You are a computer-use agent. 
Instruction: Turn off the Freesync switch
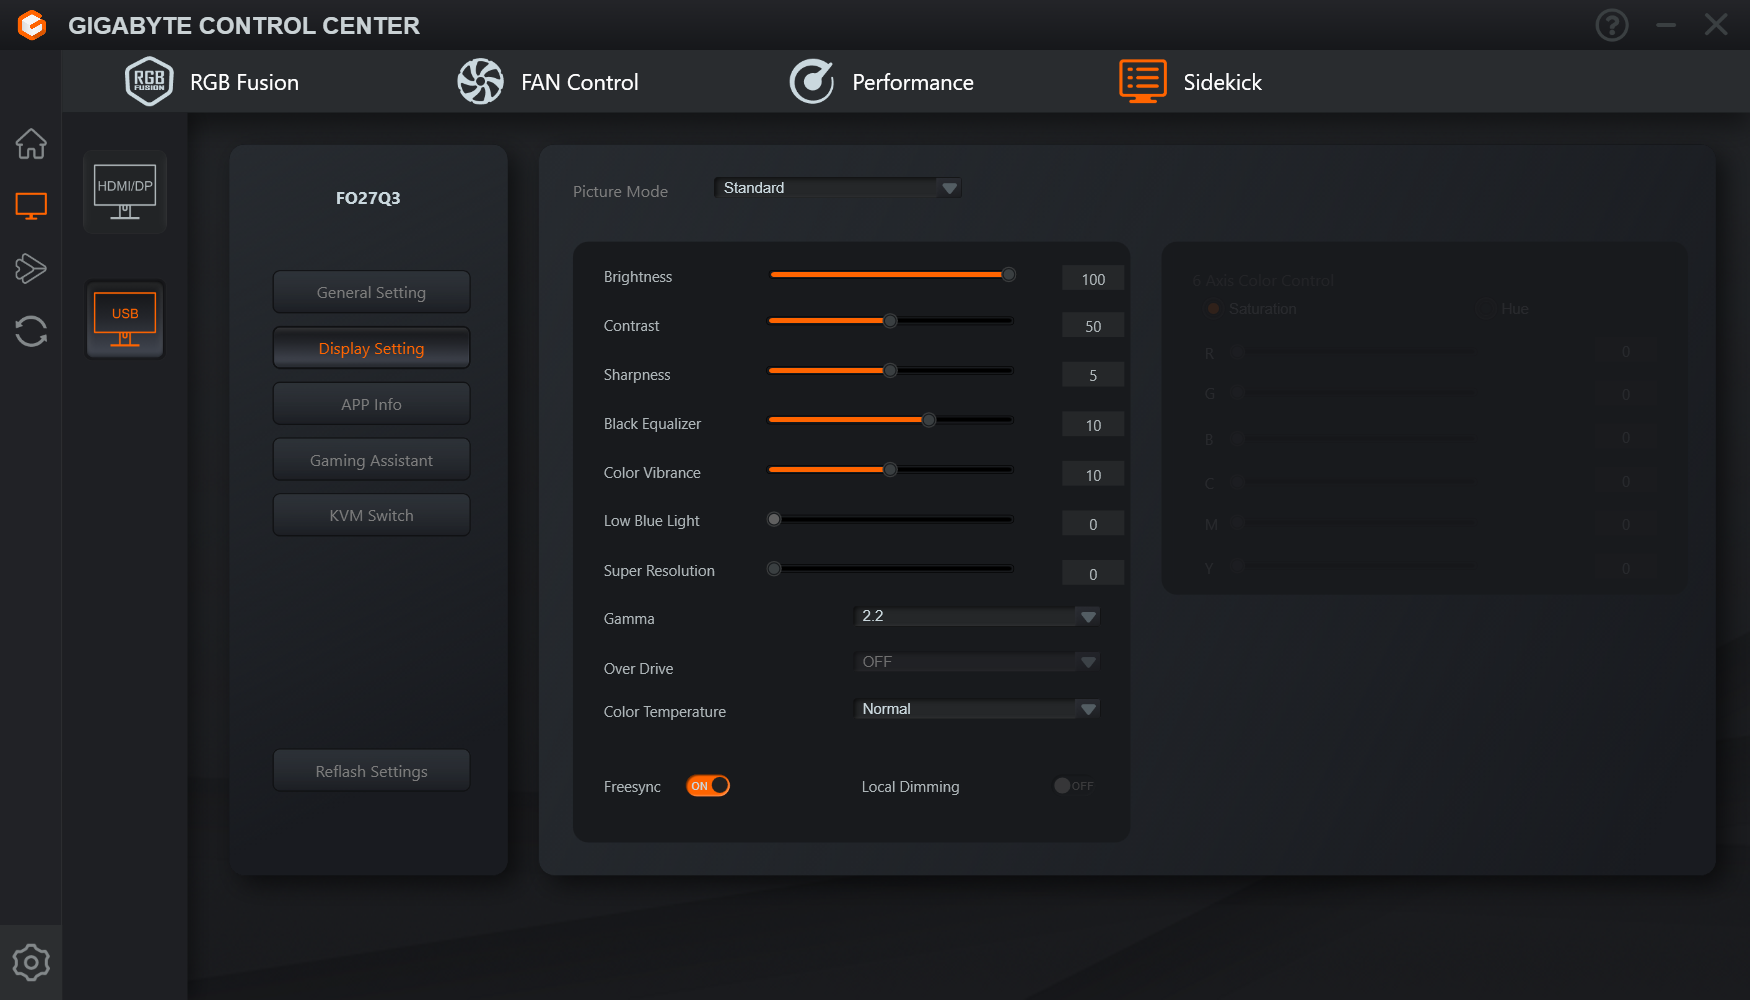click(708, 786)
